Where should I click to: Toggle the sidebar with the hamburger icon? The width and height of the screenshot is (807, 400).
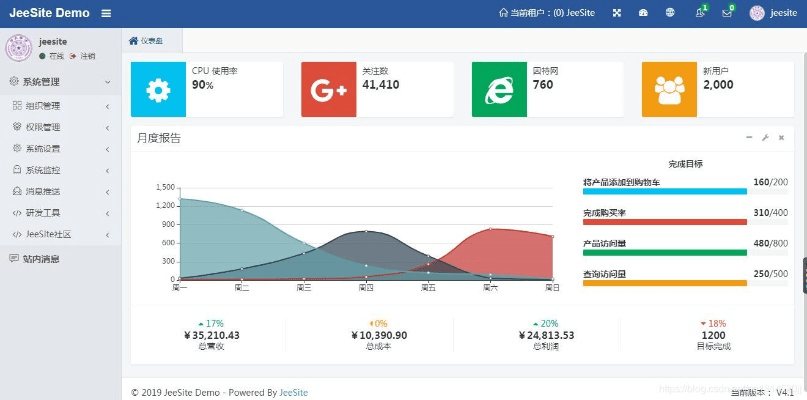tap(106, 13)
